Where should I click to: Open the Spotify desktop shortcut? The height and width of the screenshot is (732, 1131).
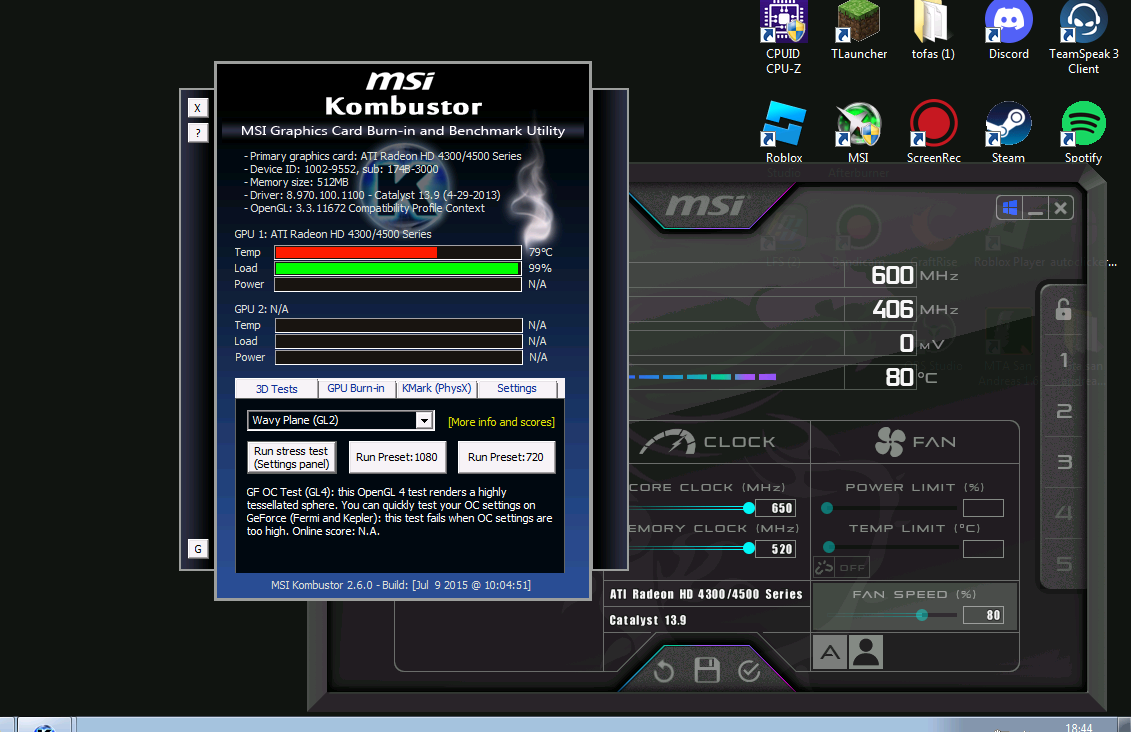(1083, 133)
